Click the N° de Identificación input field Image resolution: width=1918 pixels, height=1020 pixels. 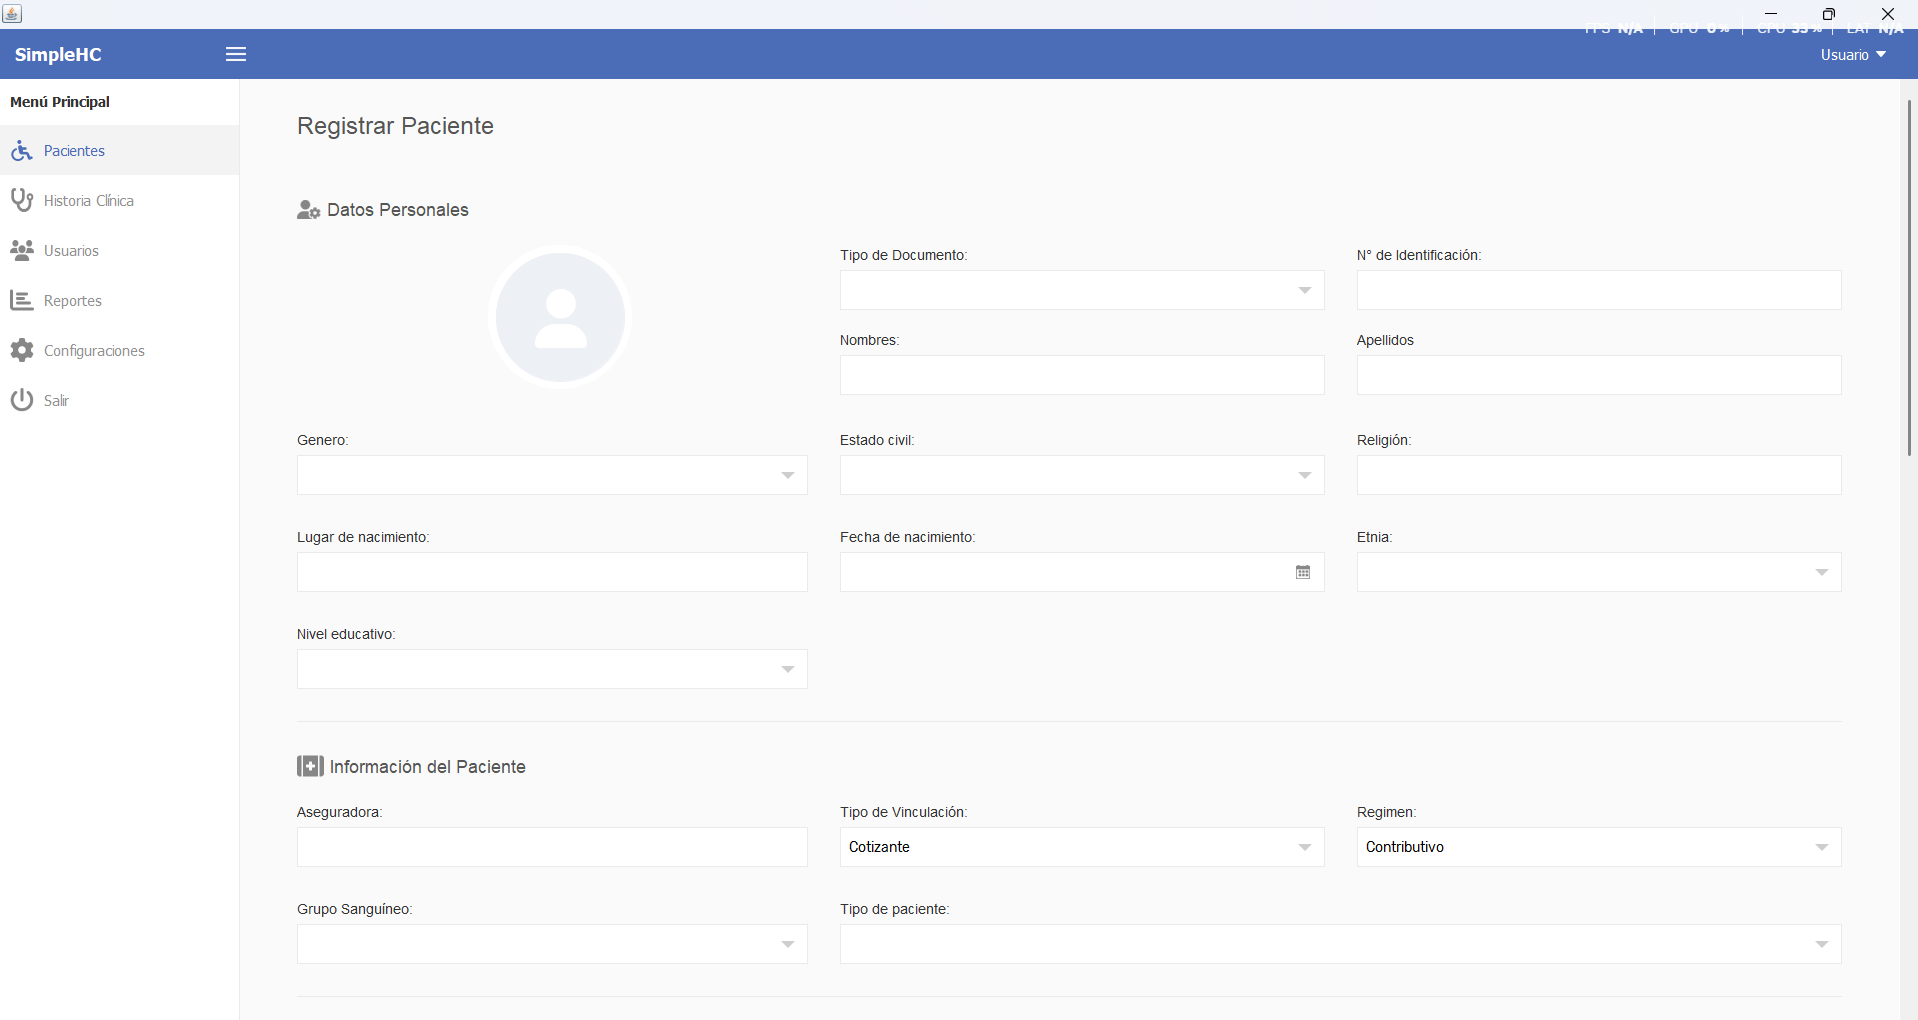[x=1599, y=290]
